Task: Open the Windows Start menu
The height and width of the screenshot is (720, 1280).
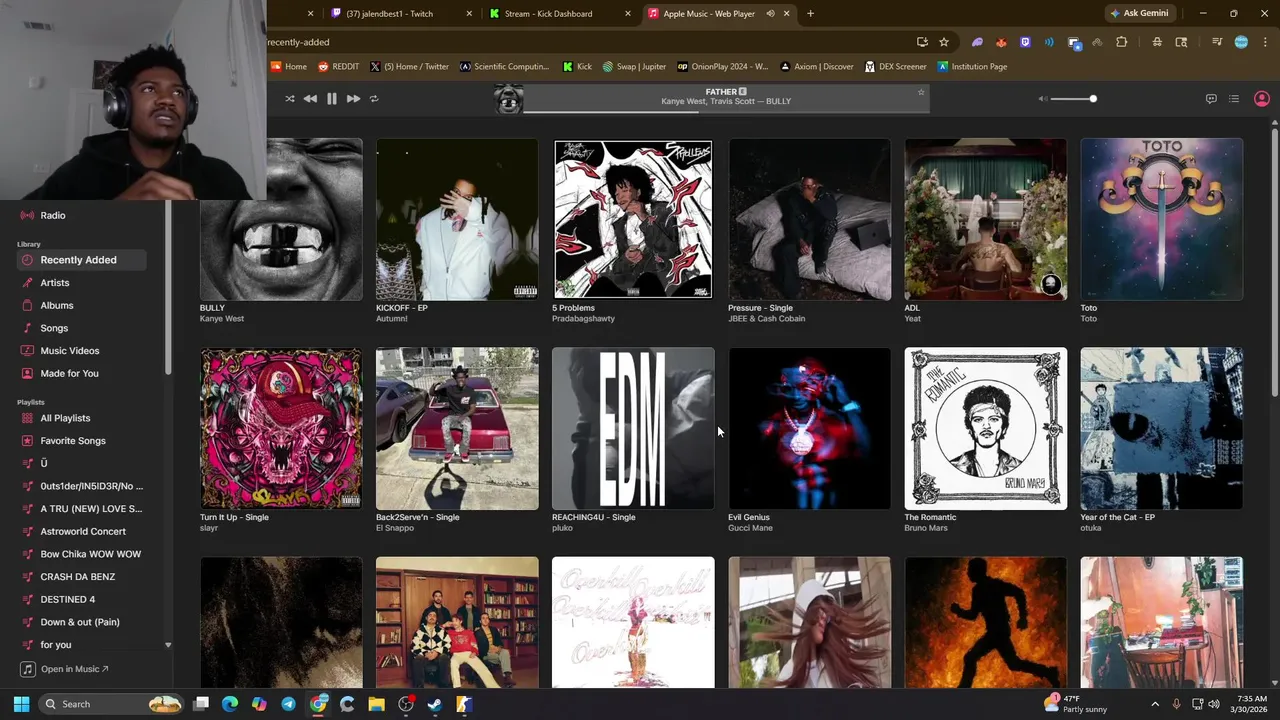Action: [x=21, y=704]
